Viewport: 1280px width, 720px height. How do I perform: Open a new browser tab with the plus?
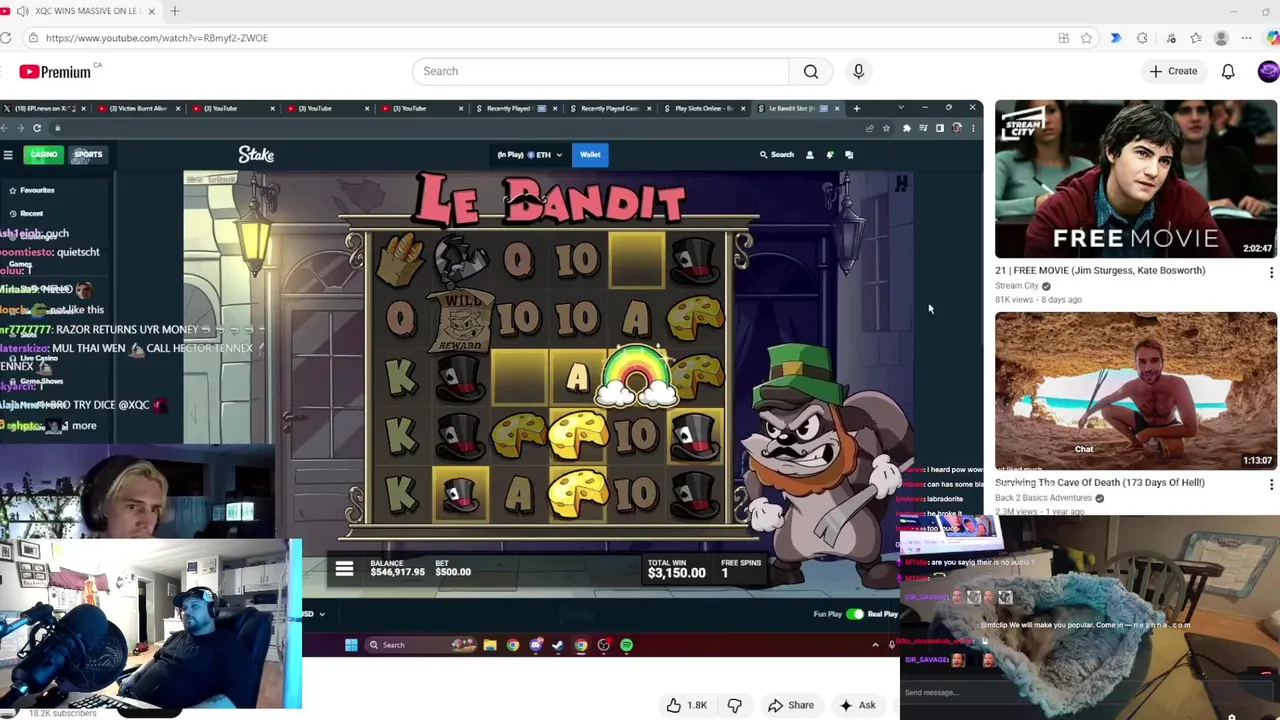coord(175,11)
